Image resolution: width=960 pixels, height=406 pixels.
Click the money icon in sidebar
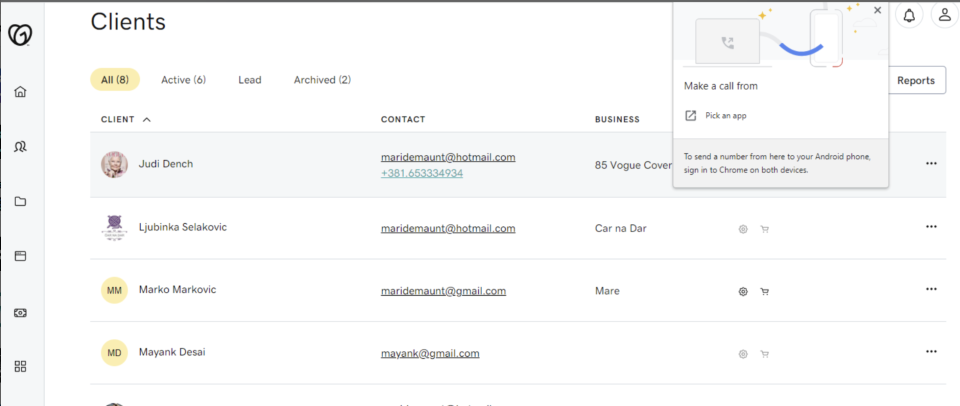[20, 312]
